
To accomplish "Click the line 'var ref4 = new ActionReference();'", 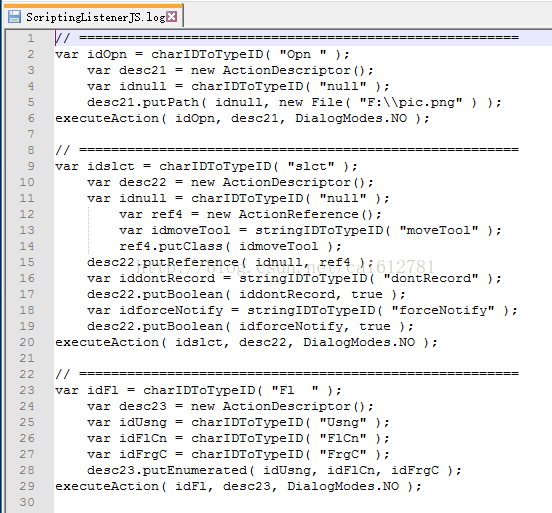I will tap(250, 214).
